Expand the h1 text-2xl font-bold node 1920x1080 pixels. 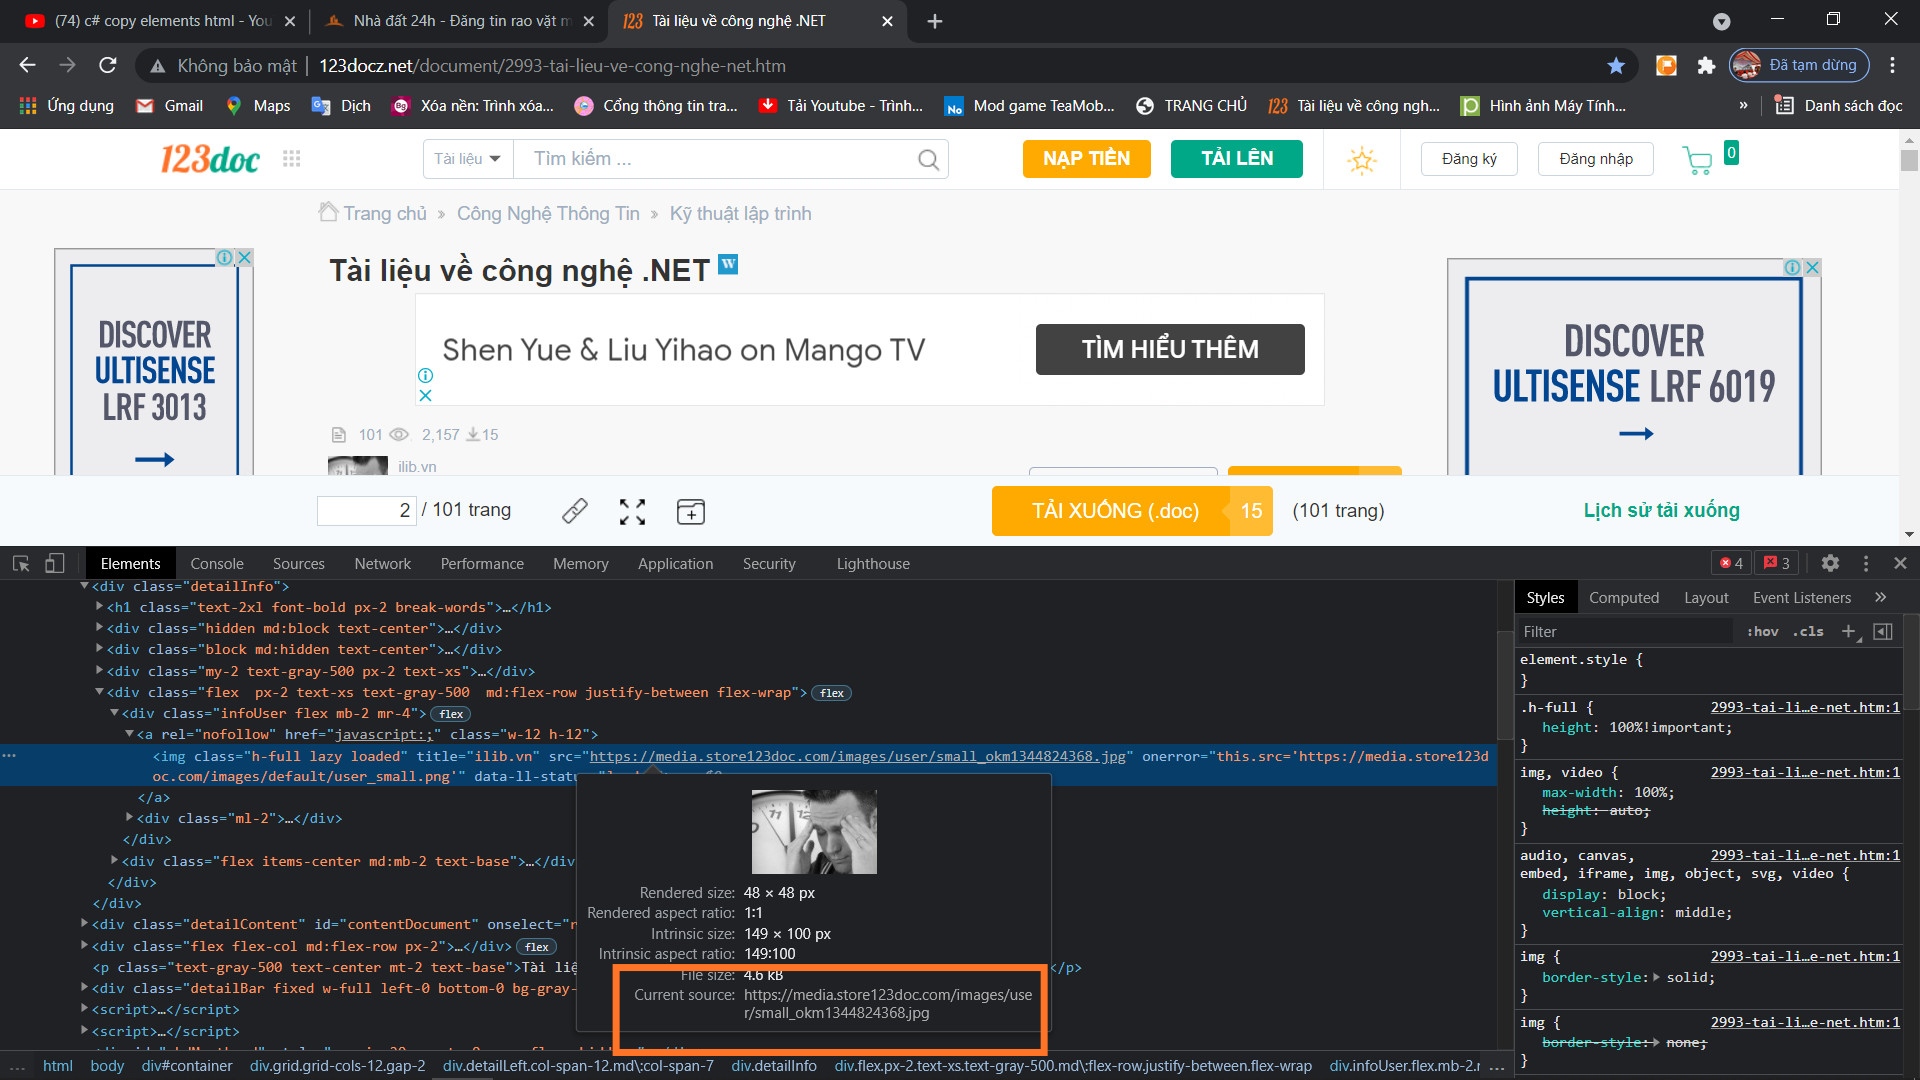pyautogui.click(x=99, y=606)
